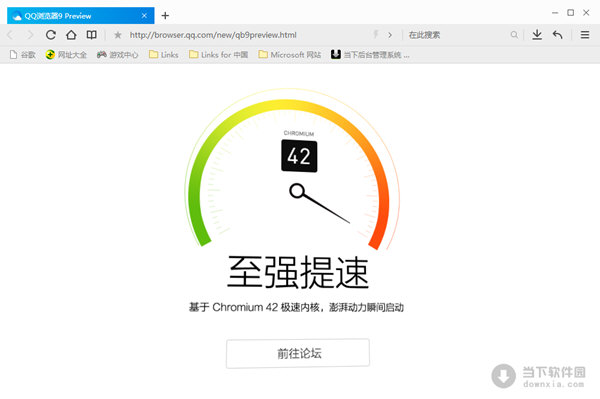This screenshot has height=399, width=600.
Task: Open a new tab with plus button
Action: (165, 16)
